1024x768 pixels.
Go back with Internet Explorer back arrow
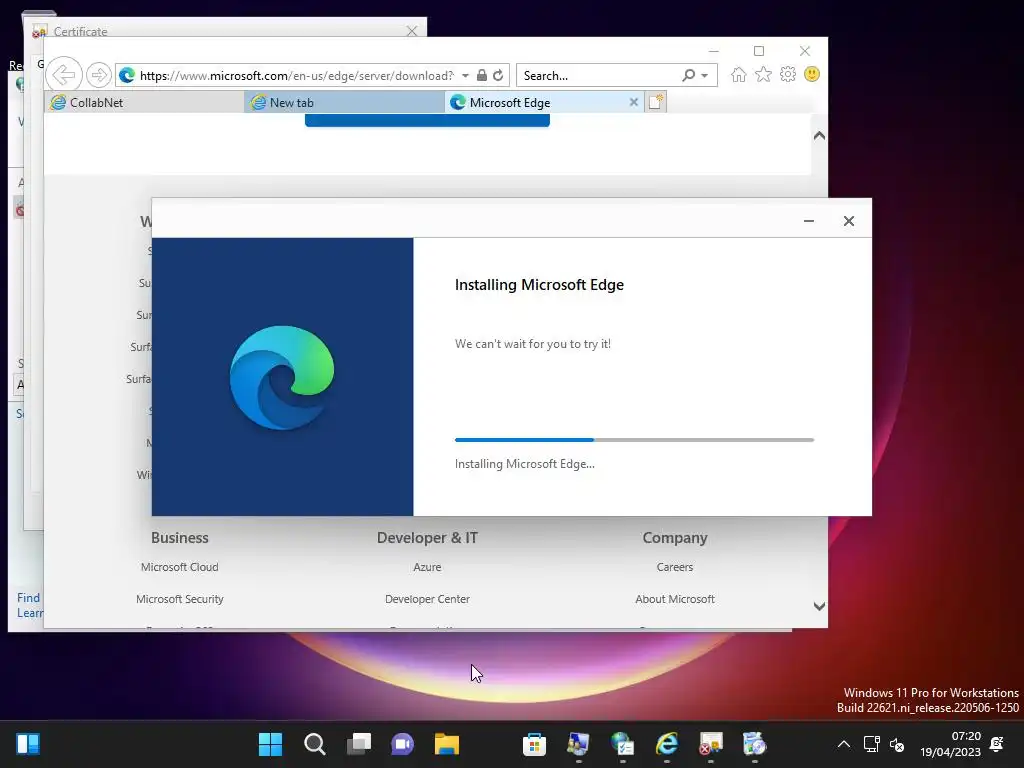pyautogui.click(x=64, y=75)
